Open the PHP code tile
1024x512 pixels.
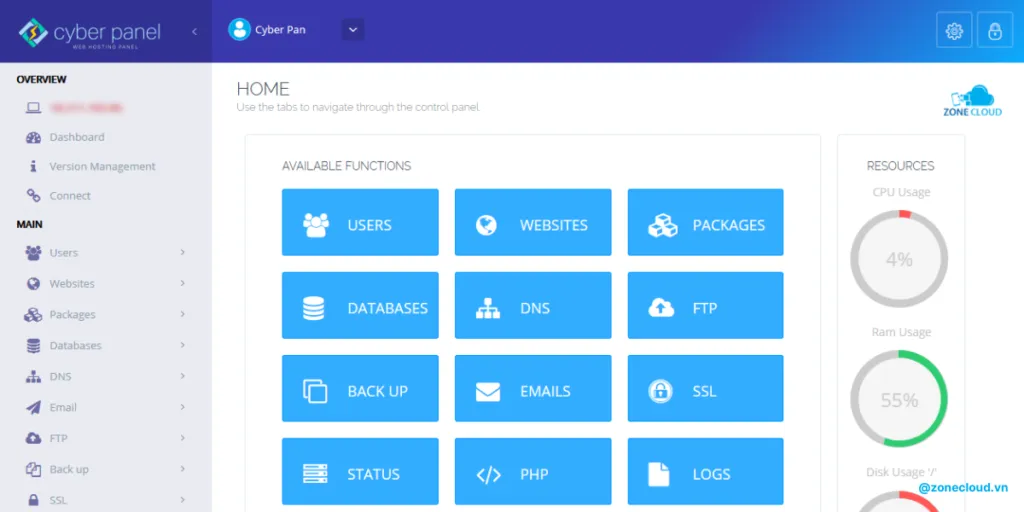point(532,474)
